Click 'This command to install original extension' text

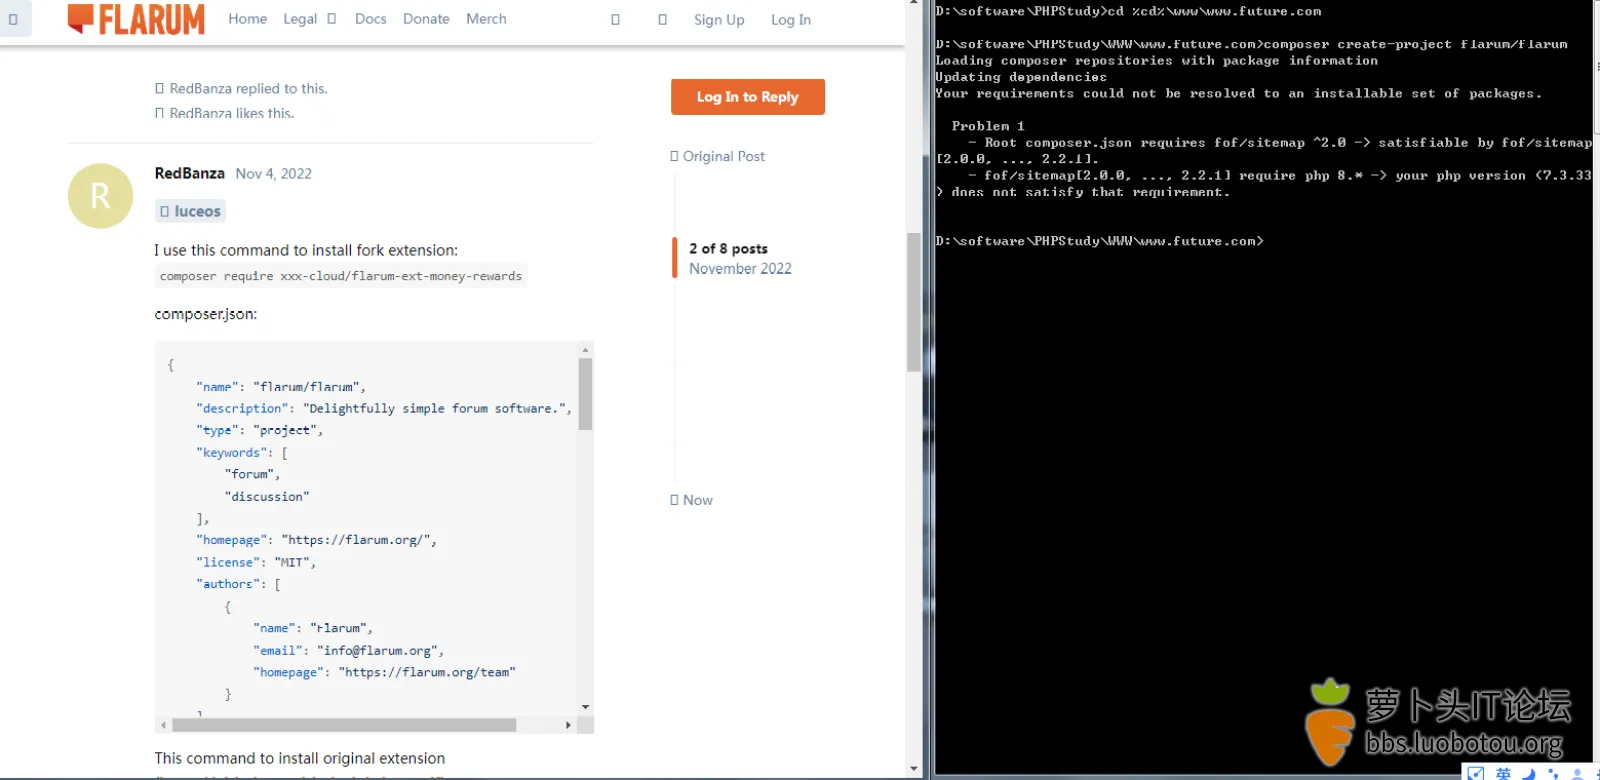click(x=300, y=758)
